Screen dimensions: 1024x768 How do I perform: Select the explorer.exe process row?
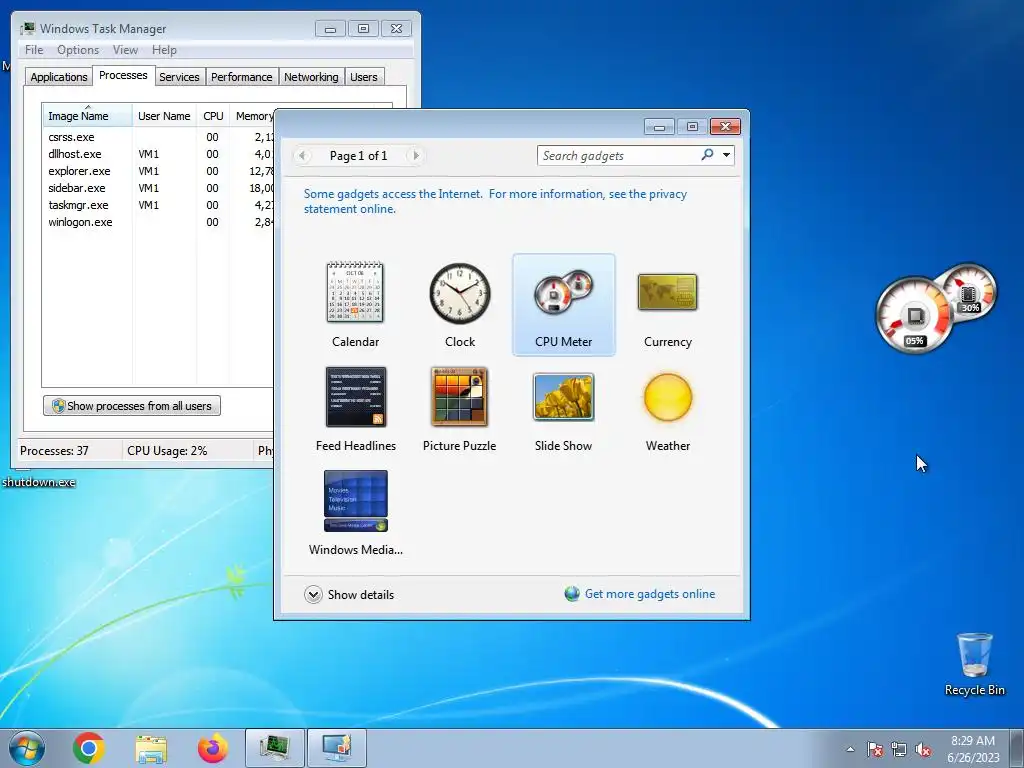click(158, 171)
